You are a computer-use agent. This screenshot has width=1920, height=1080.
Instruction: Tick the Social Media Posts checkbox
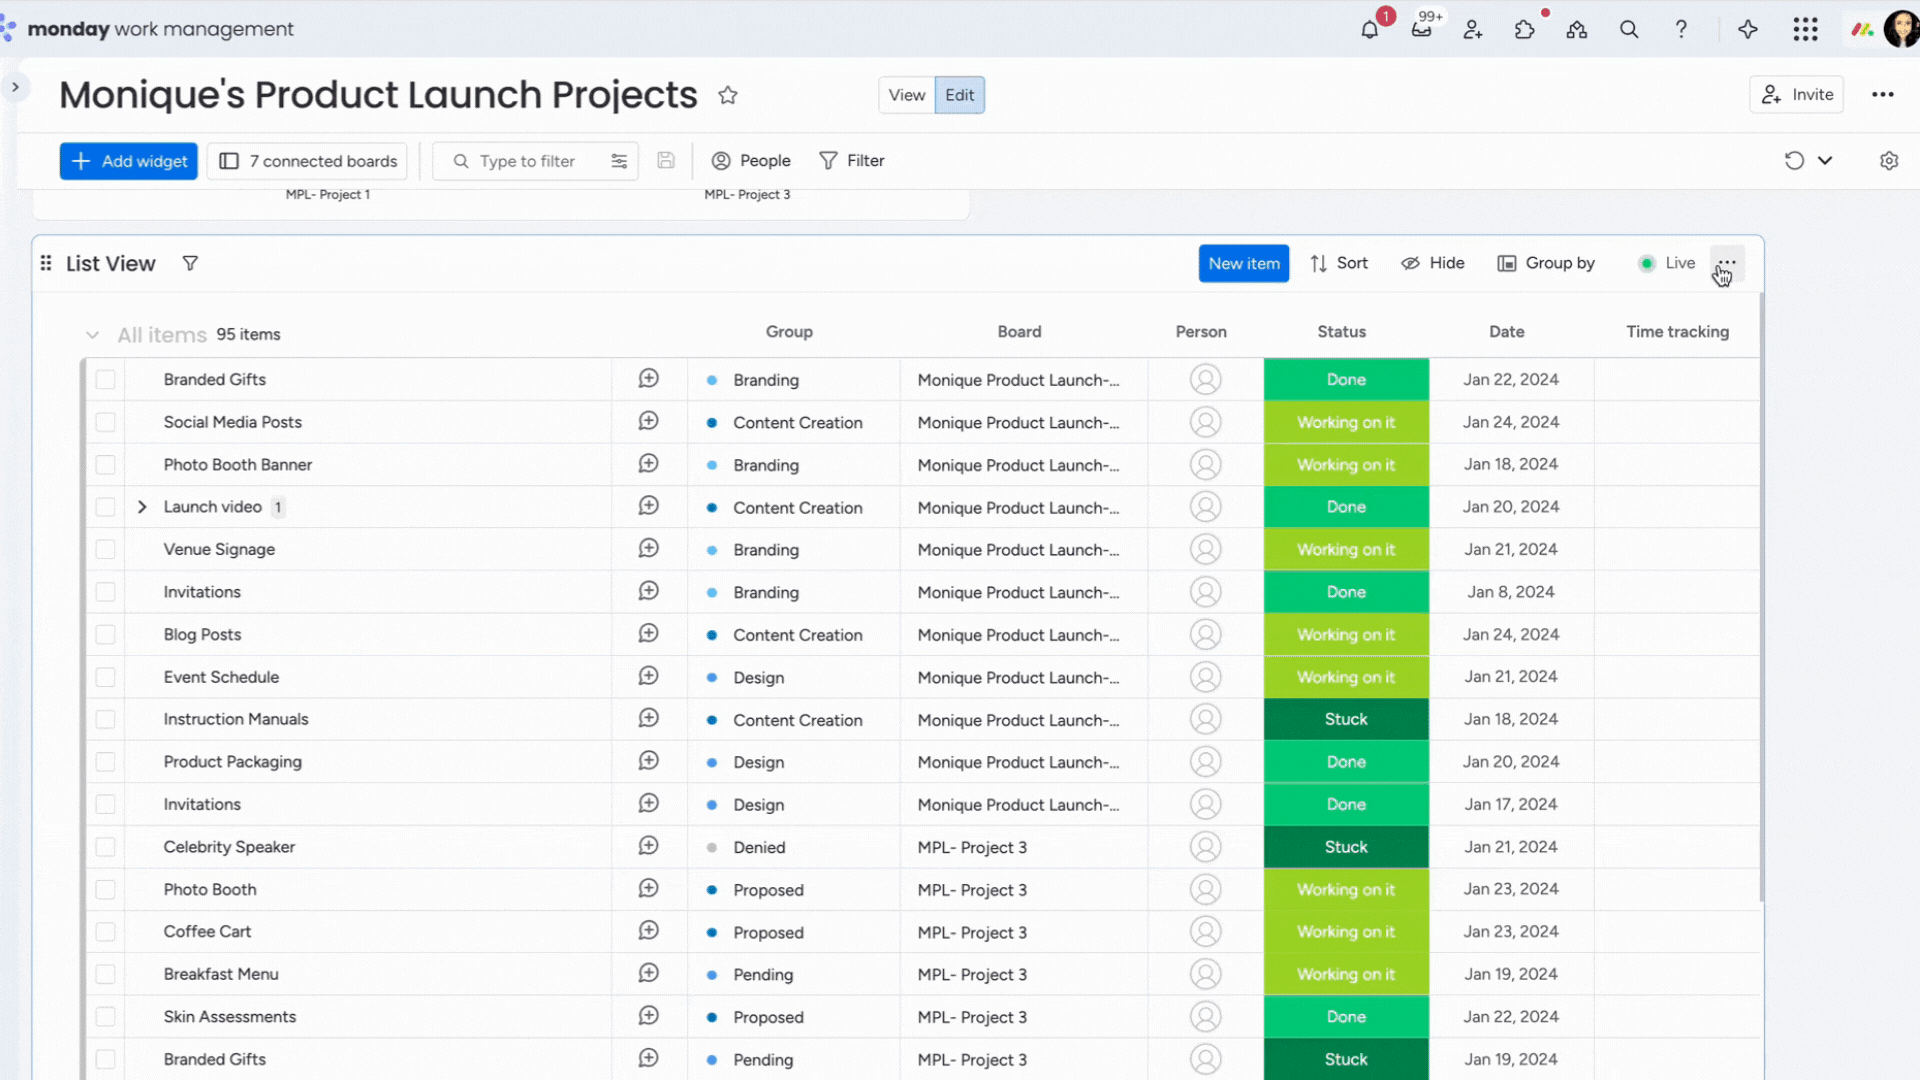click(105, 422)
